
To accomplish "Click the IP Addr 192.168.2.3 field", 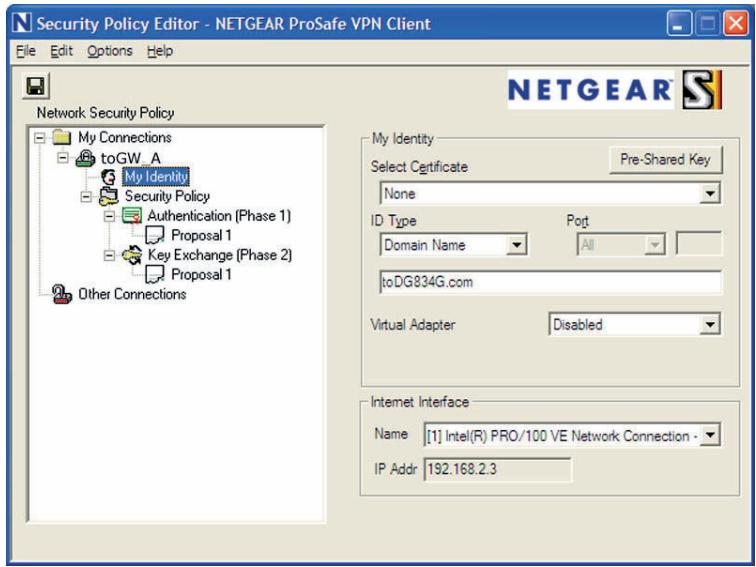I will [498, 469].
